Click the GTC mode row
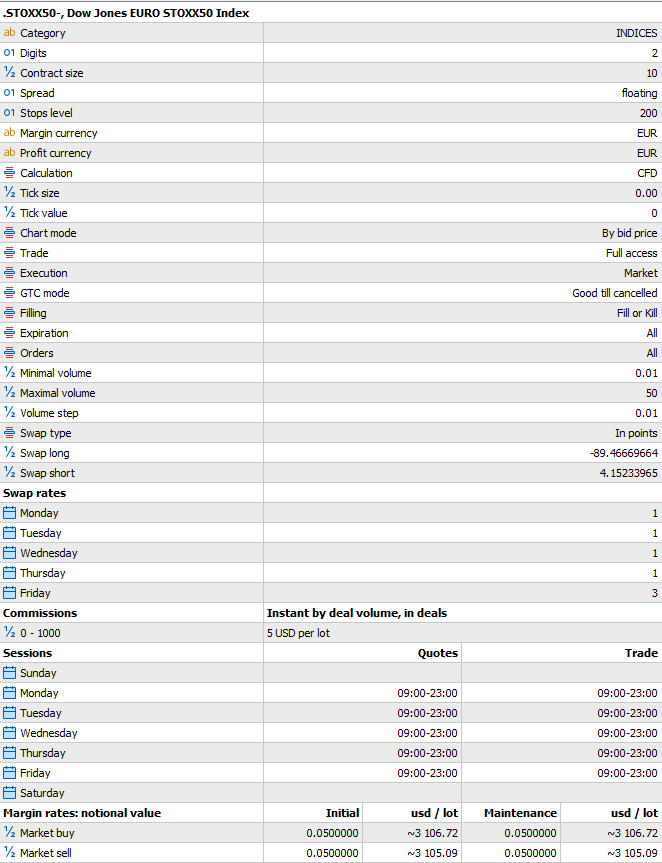Image resolution: width=662 pixels, height=863 pixels. (x=330, y=293)
